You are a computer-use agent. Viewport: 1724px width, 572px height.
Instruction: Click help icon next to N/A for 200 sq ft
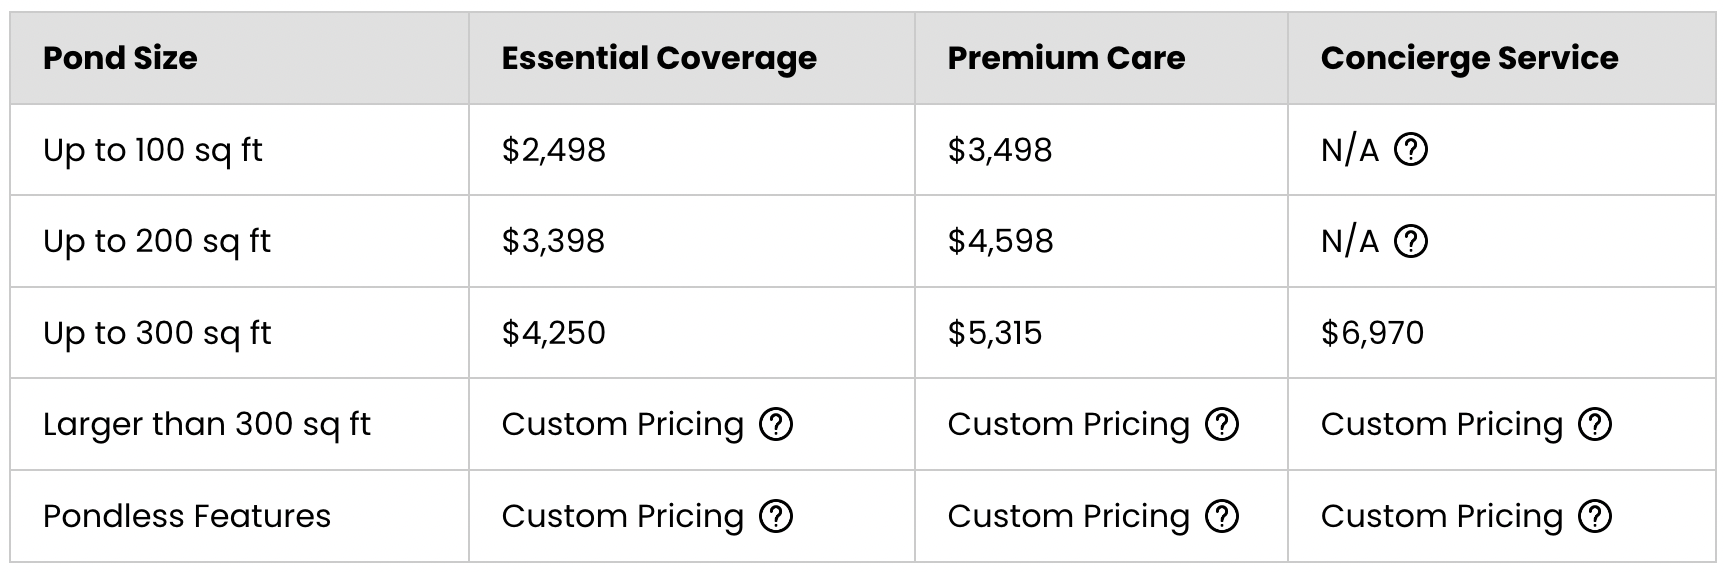1410,241
